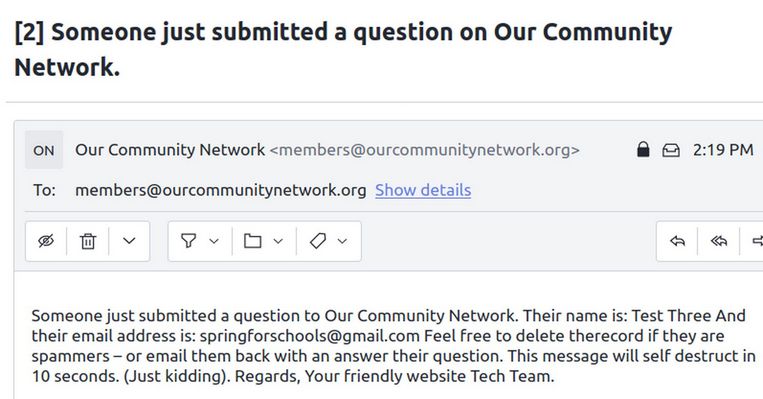Reply to this message
This screenshot has height=399, width=763.
[677, 241]
